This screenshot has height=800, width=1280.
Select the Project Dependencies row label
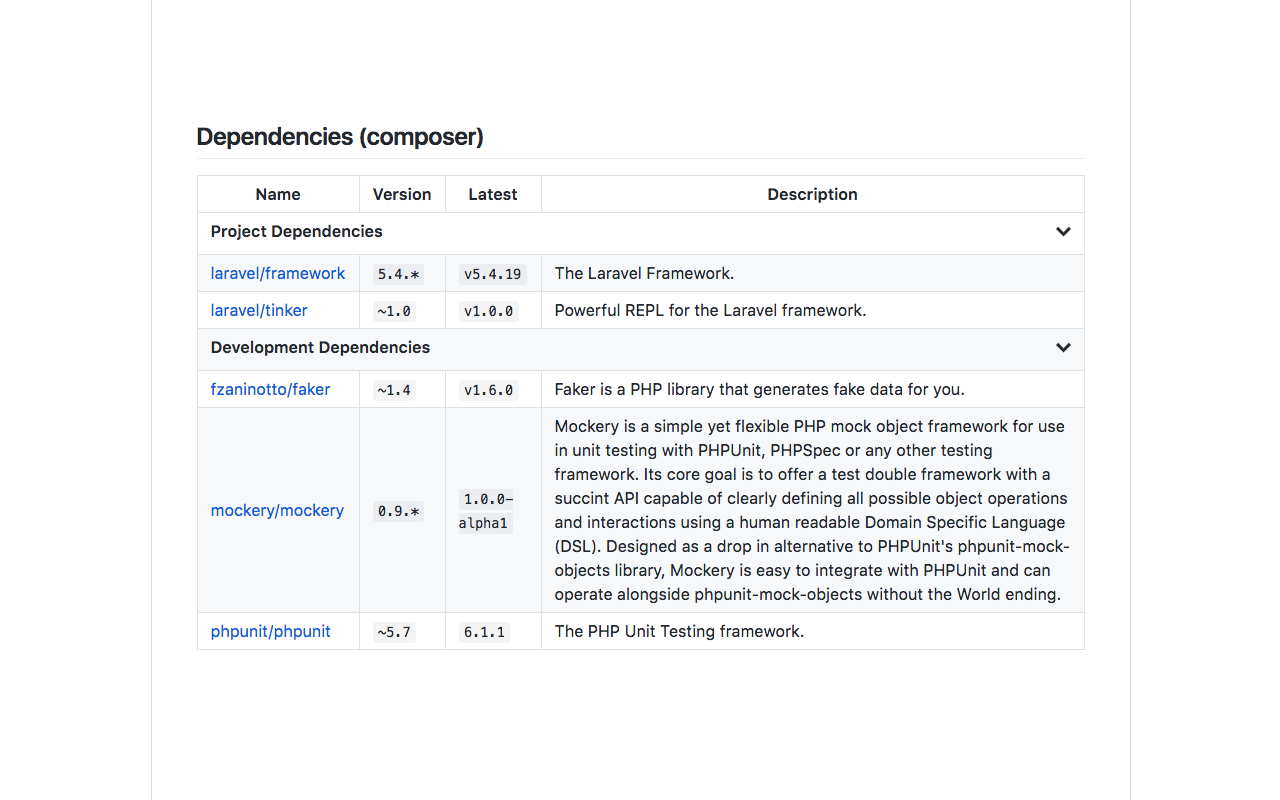click(297, 231)
